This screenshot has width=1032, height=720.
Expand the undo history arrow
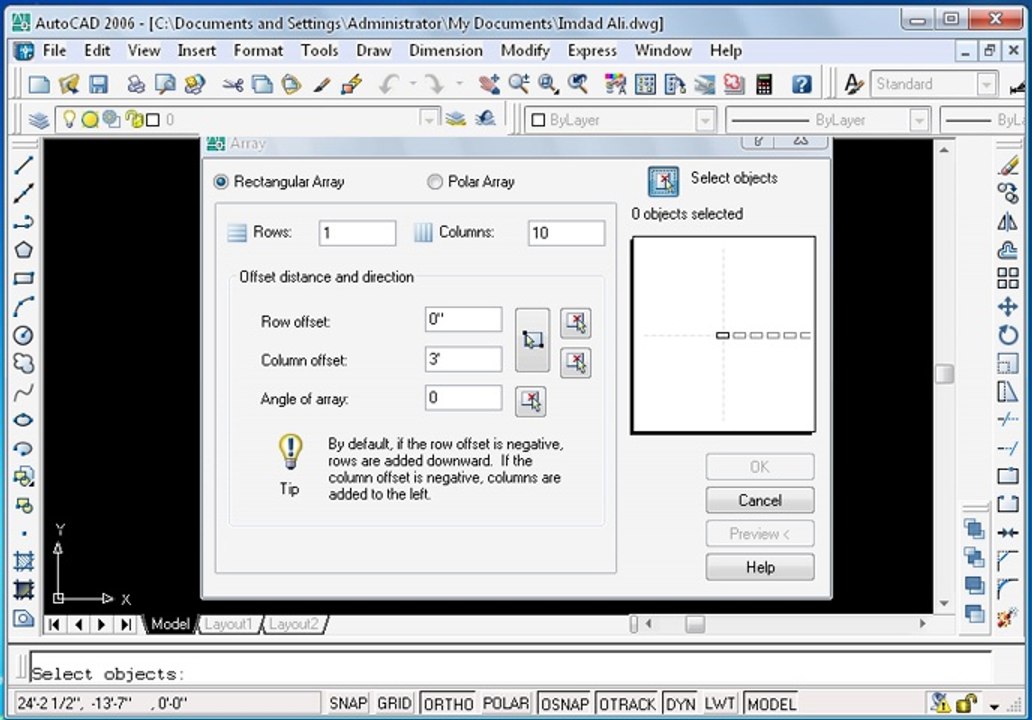pyautogui.click(x=413, y=84)
